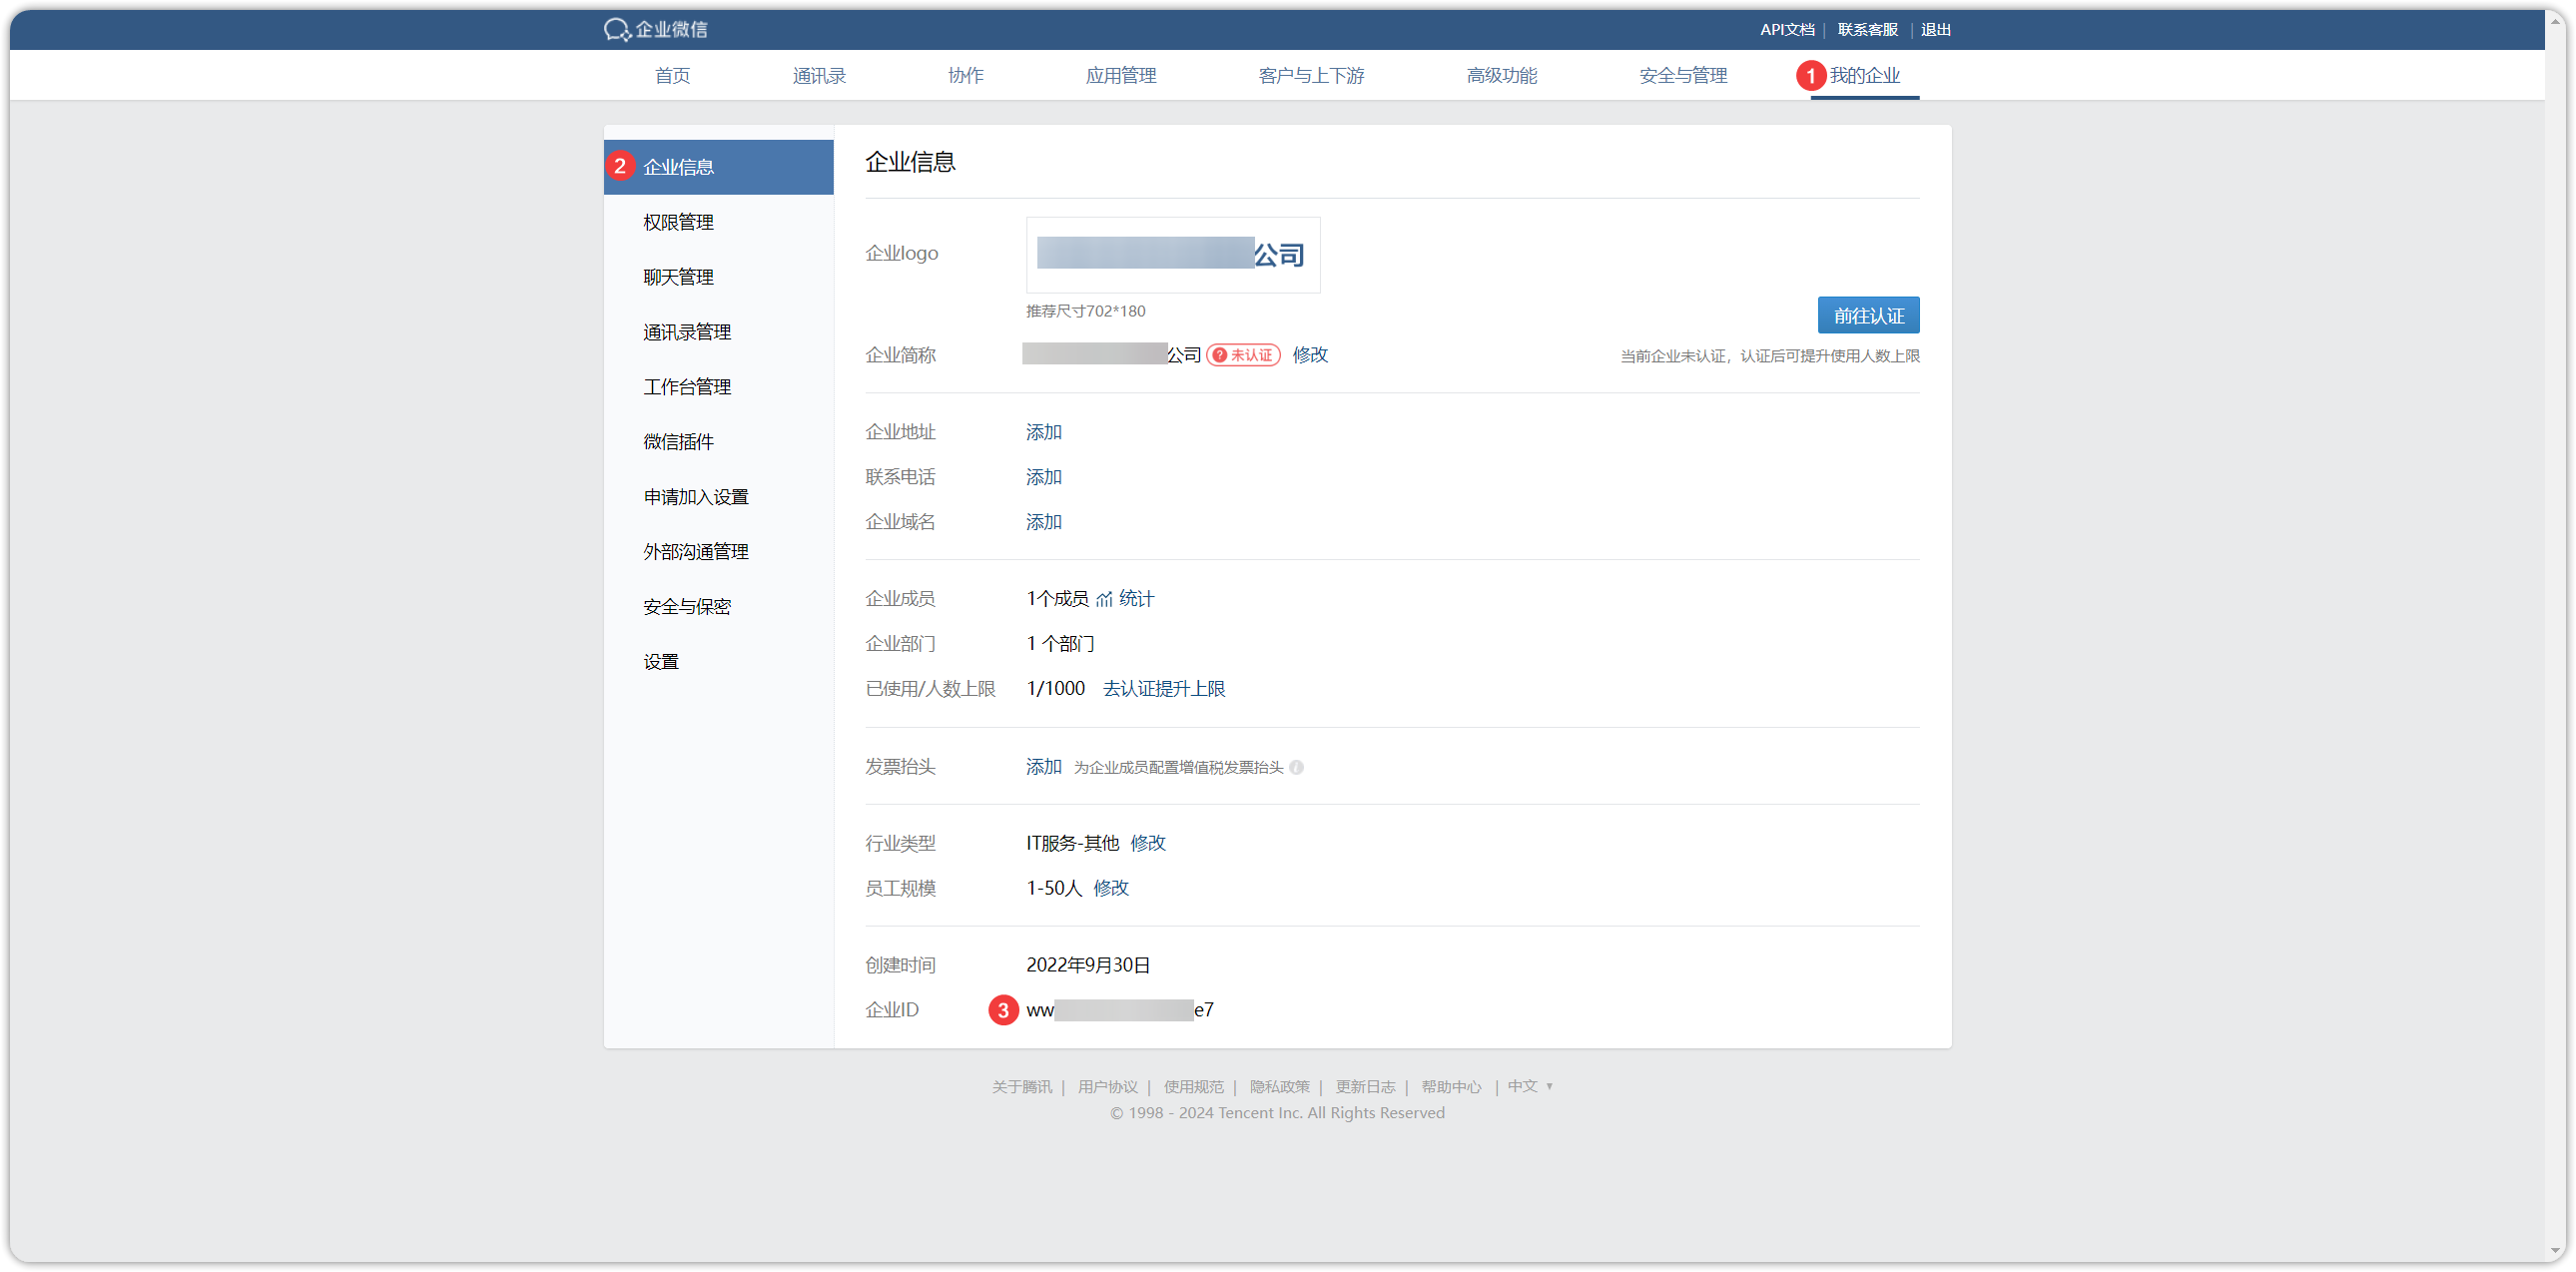Viewport: 2576px width, 1272px height.
Task: Switch to the 通讯录 tab
Action: point(819,76)
